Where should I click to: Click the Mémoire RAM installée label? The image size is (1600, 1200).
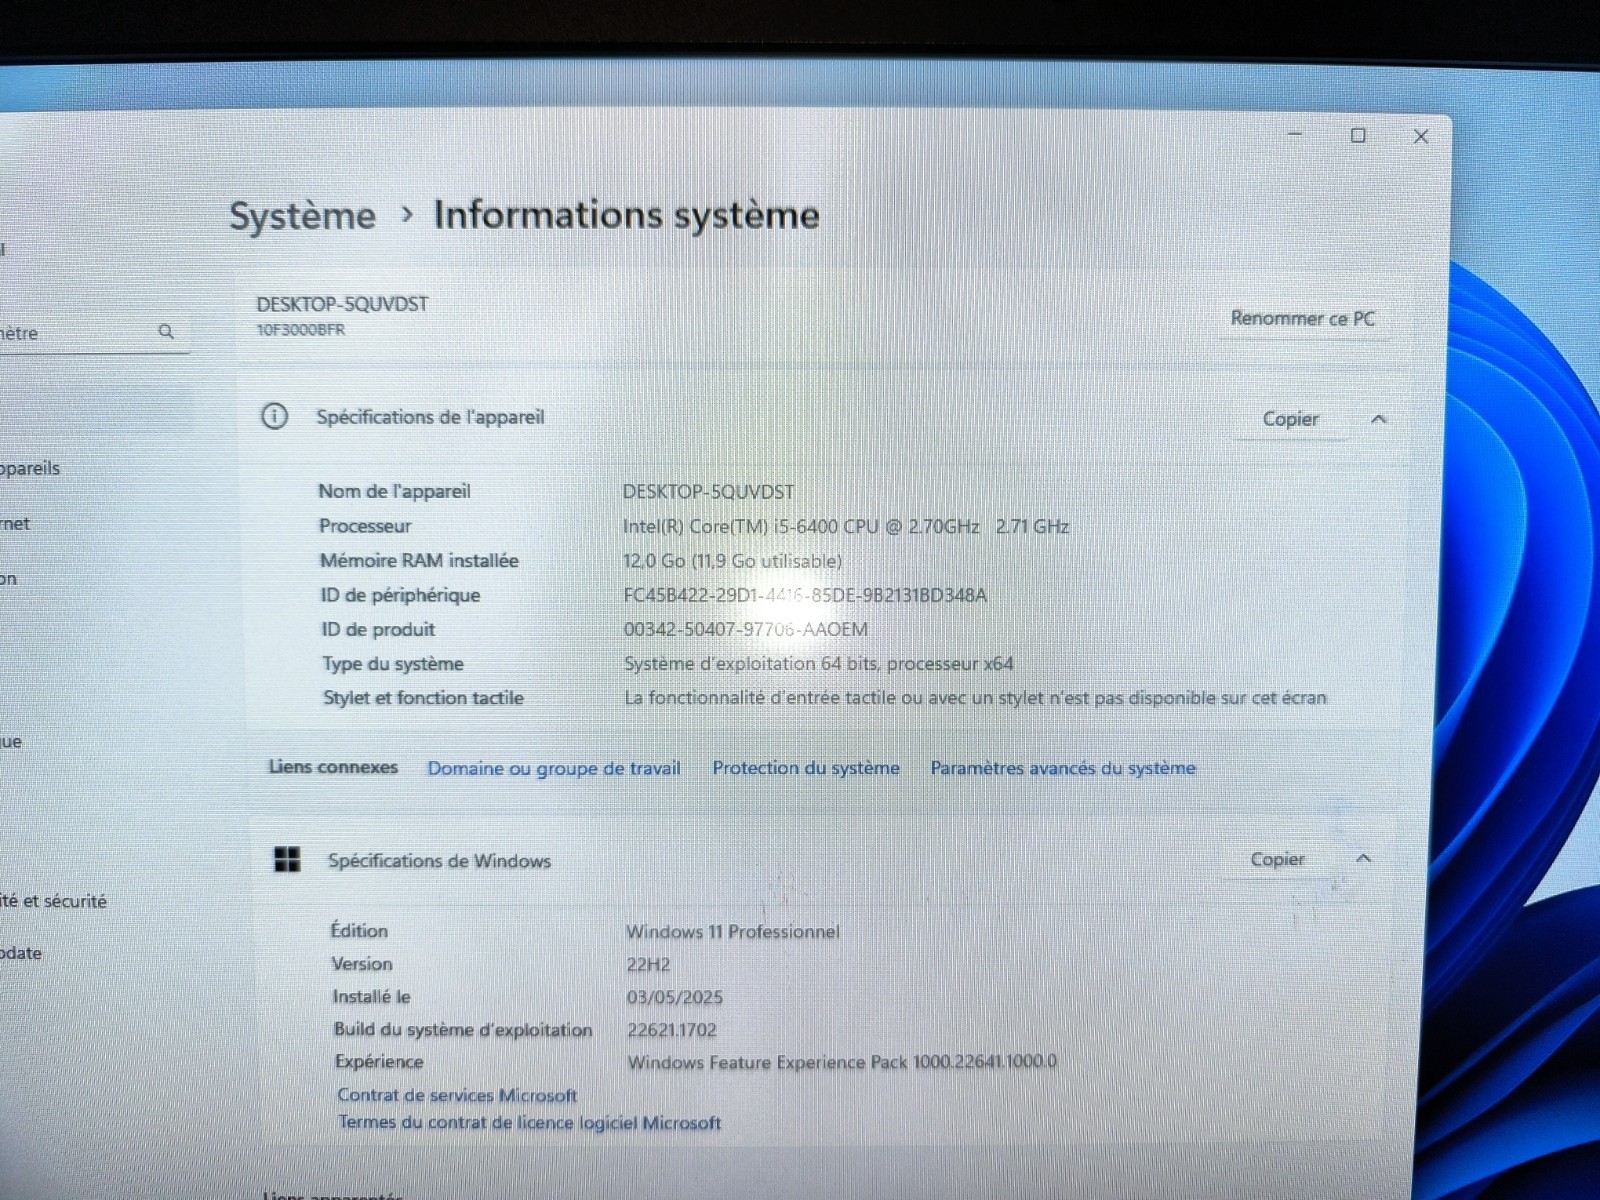coord(419,561)
